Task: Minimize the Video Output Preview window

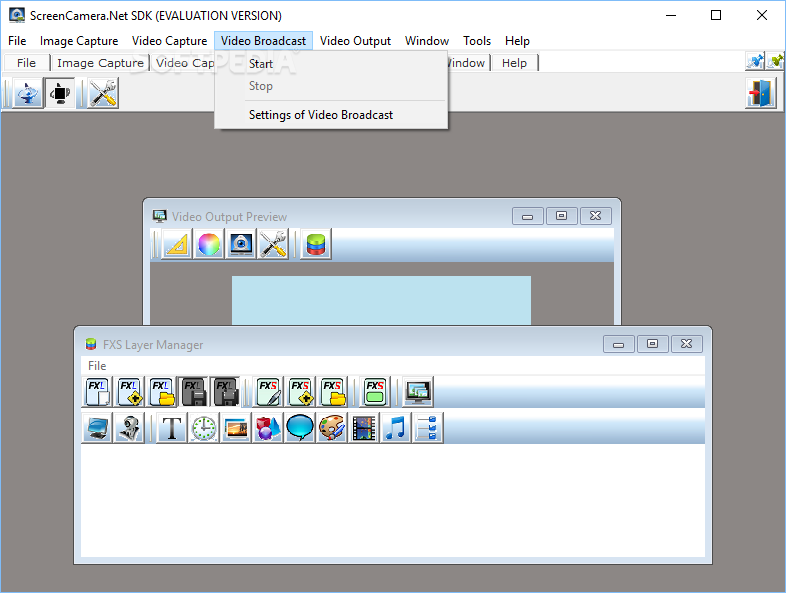Action: 527,216
